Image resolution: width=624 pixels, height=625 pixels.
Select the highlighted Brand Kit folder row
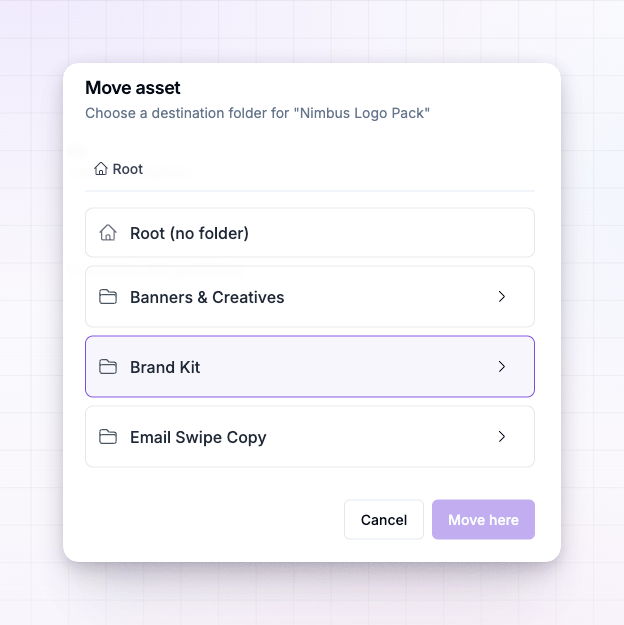click(x=310, y=367)
